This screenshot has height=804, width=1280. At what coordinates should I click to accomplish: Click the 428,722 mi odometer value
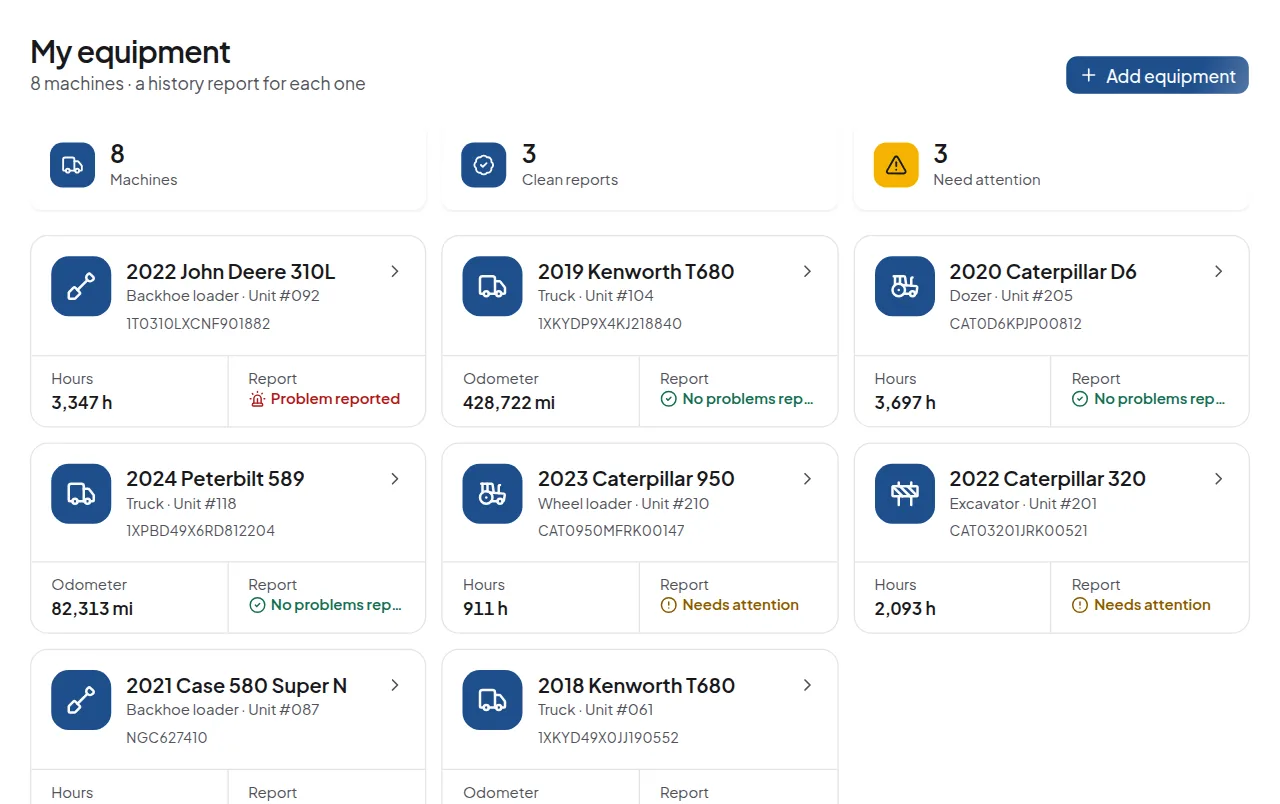pos(509,403)
